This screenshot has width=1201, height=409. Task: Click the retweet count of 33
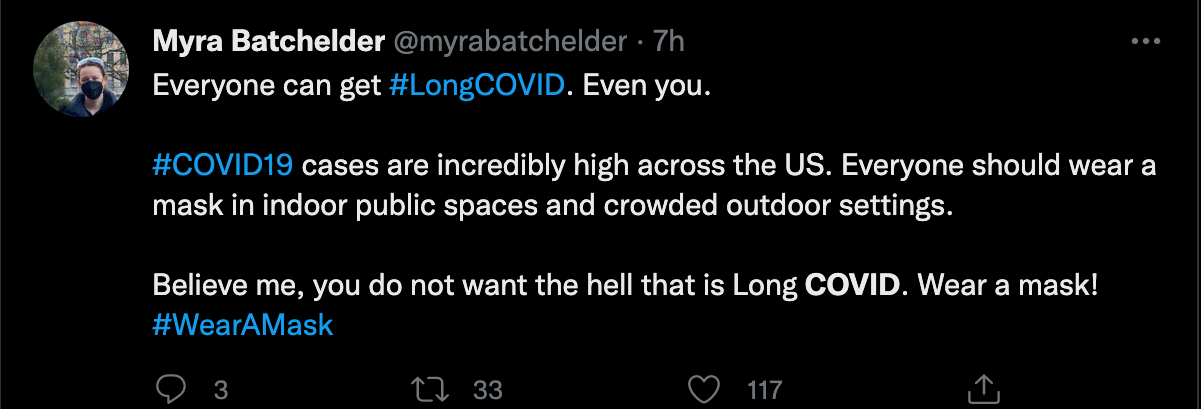point(487,388)
